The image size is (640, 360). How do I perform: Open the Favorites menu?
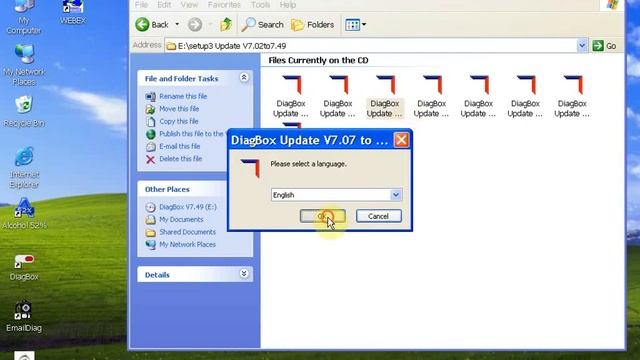coord(224,5)
